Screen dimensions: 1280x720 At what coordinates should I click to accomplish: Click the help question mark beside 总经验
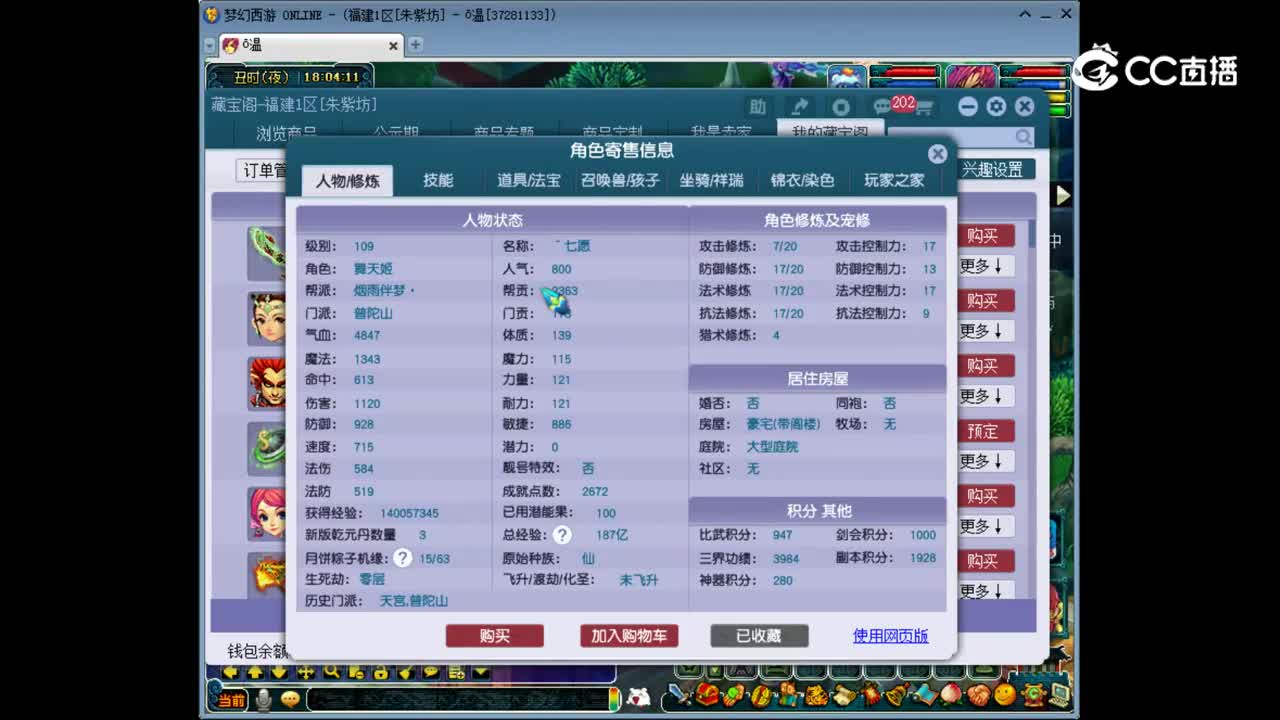[x=562, y=535]
